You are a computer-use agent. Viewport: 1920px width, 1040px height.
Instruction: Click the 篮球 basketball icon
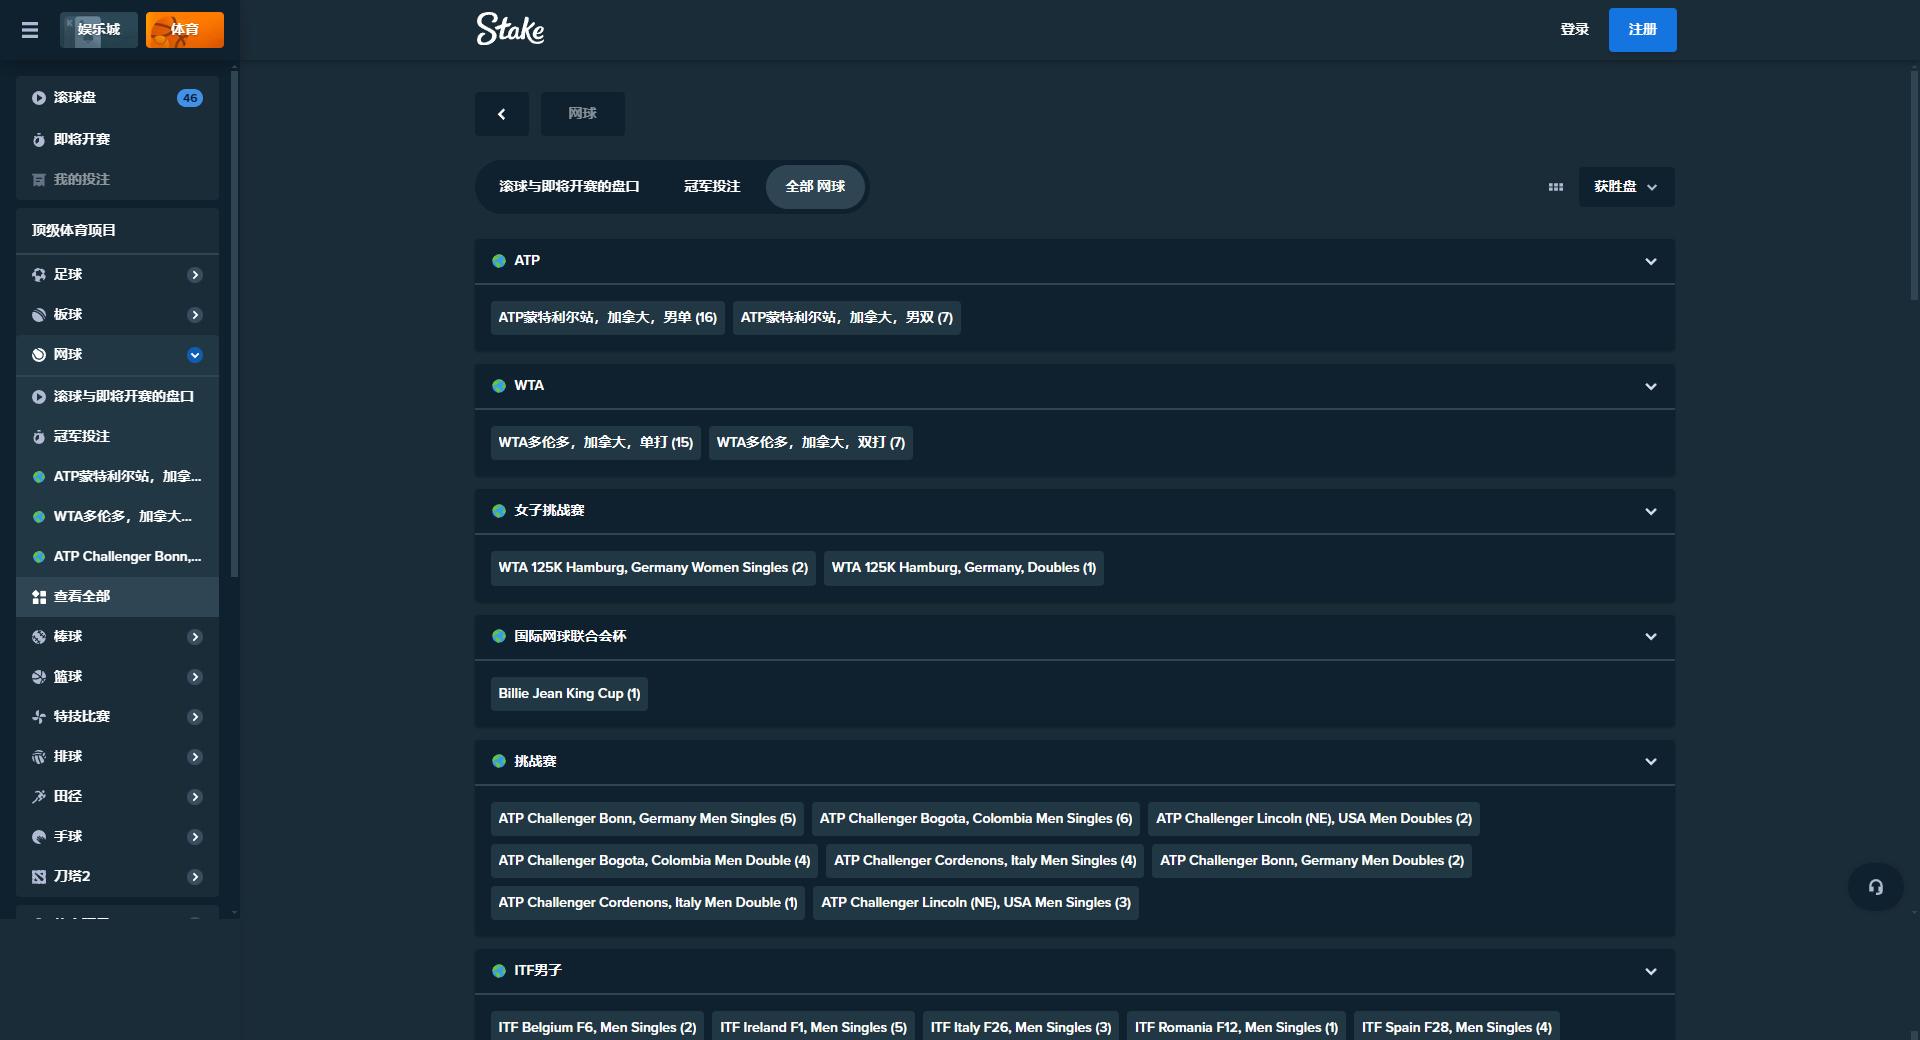(x=39, y=677)
